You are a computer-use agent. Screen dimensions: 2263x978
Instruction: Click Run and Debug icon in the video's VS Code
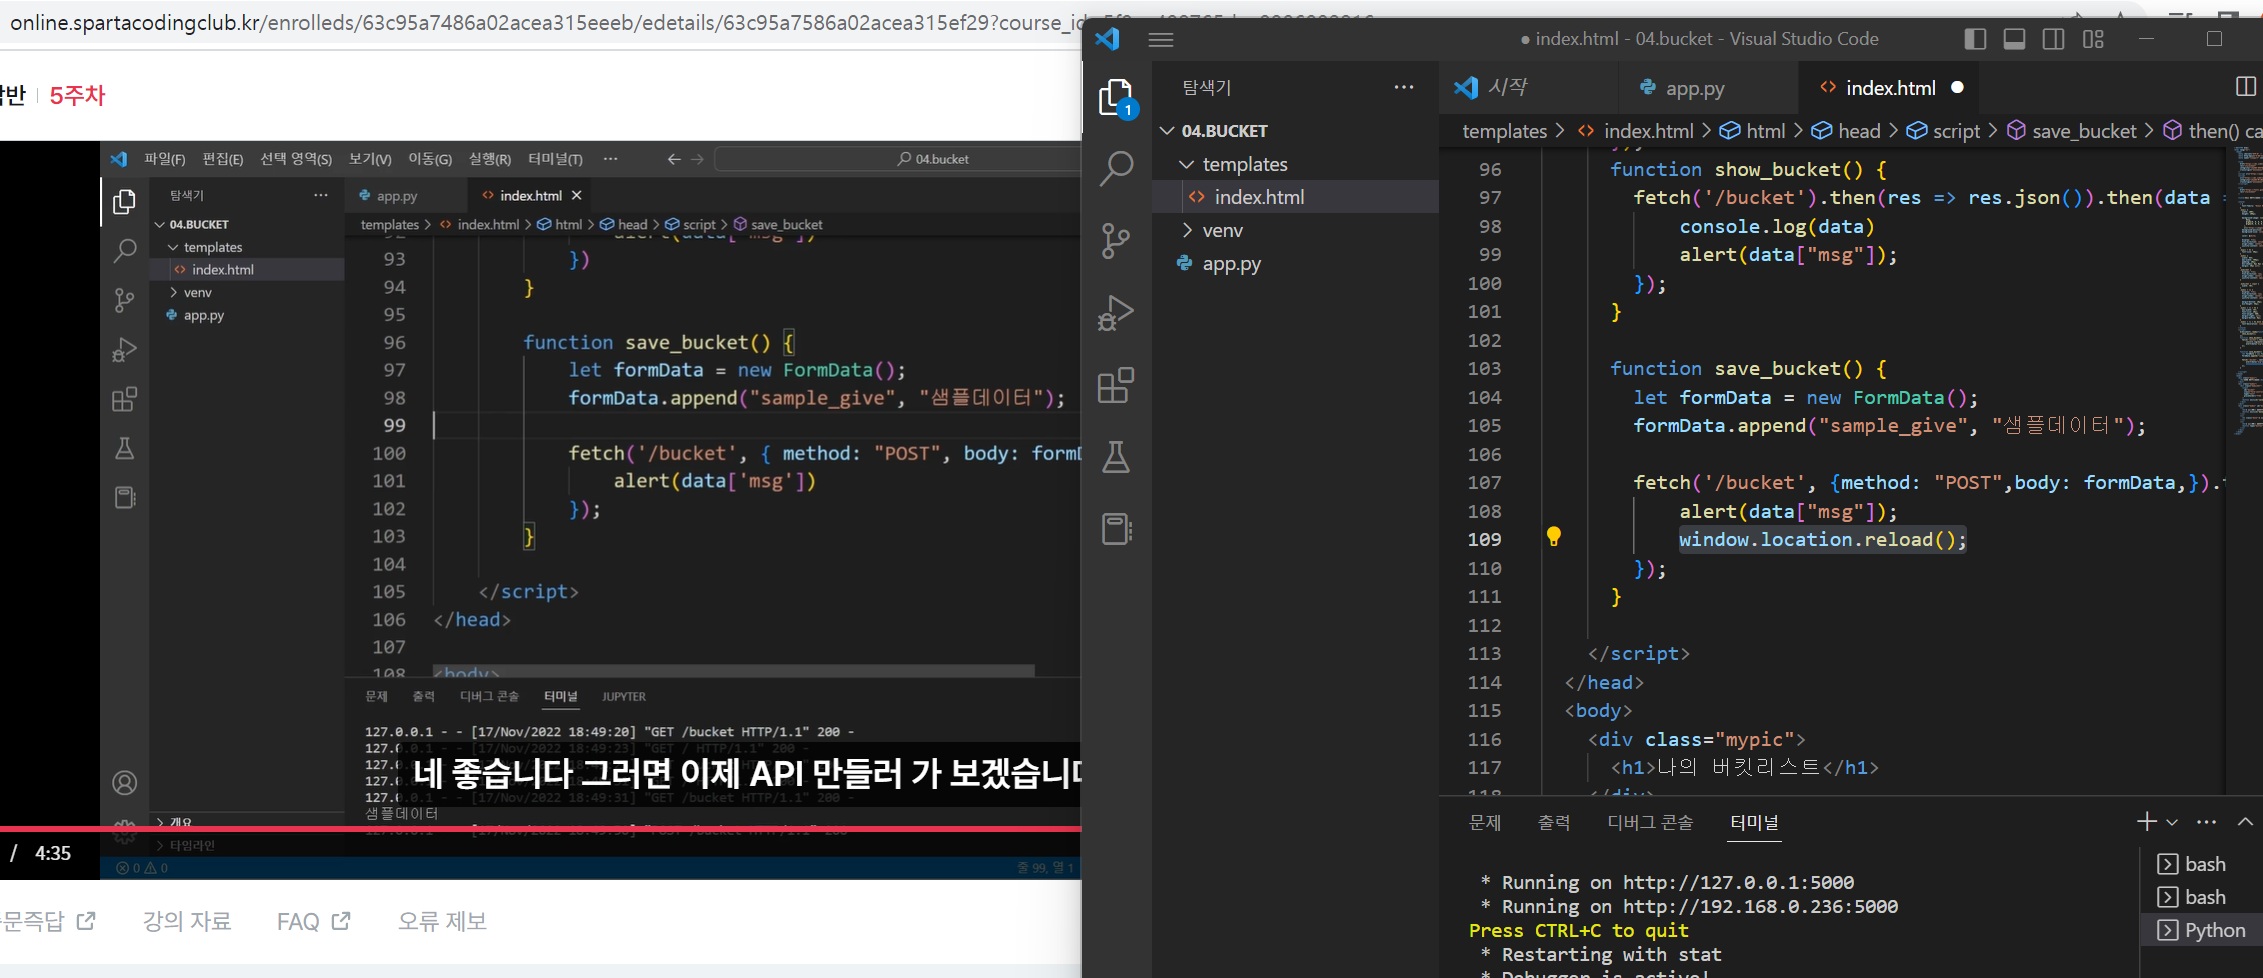(124, 350)
